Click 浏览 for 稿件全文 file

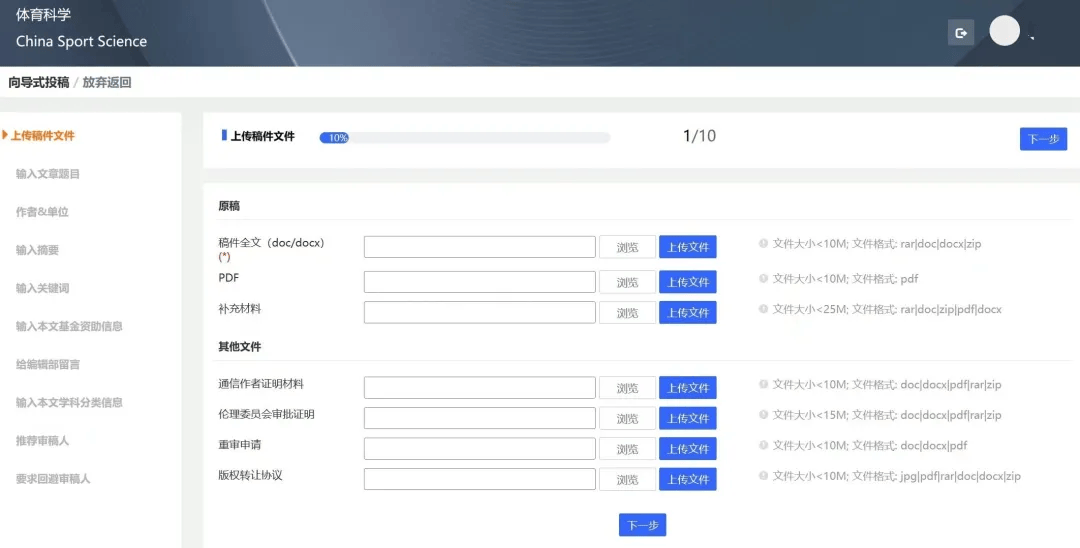pos(627,247)
